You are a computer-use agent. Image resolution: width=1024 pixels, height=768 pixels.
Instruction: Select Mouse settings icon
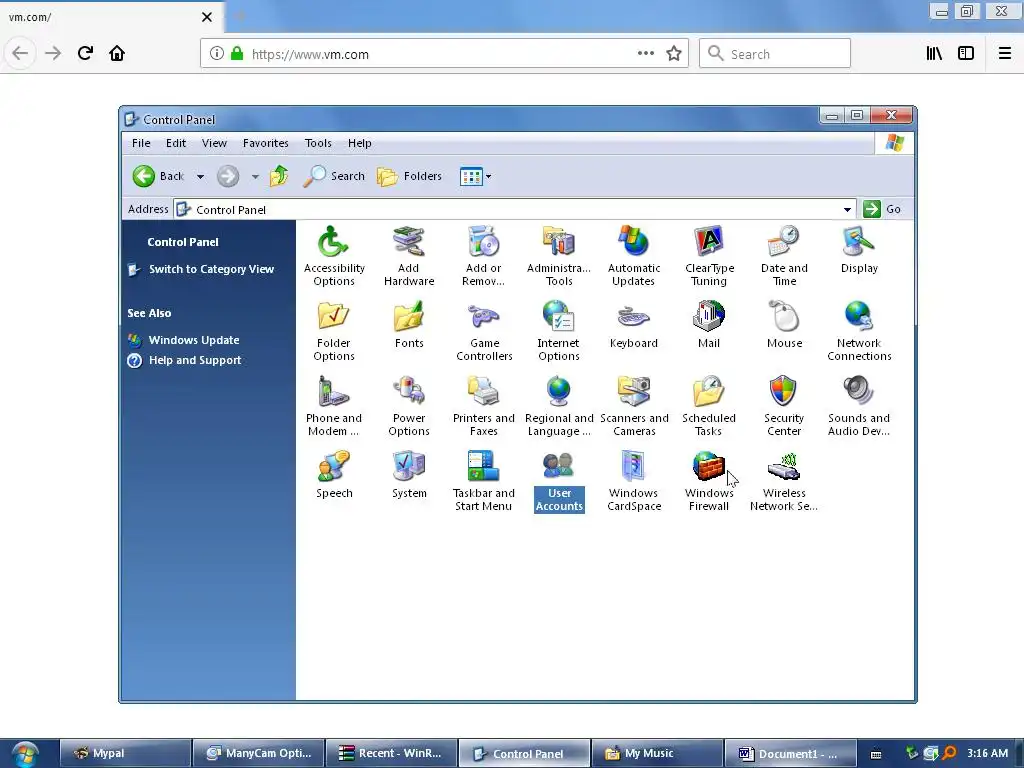point(784,325)
